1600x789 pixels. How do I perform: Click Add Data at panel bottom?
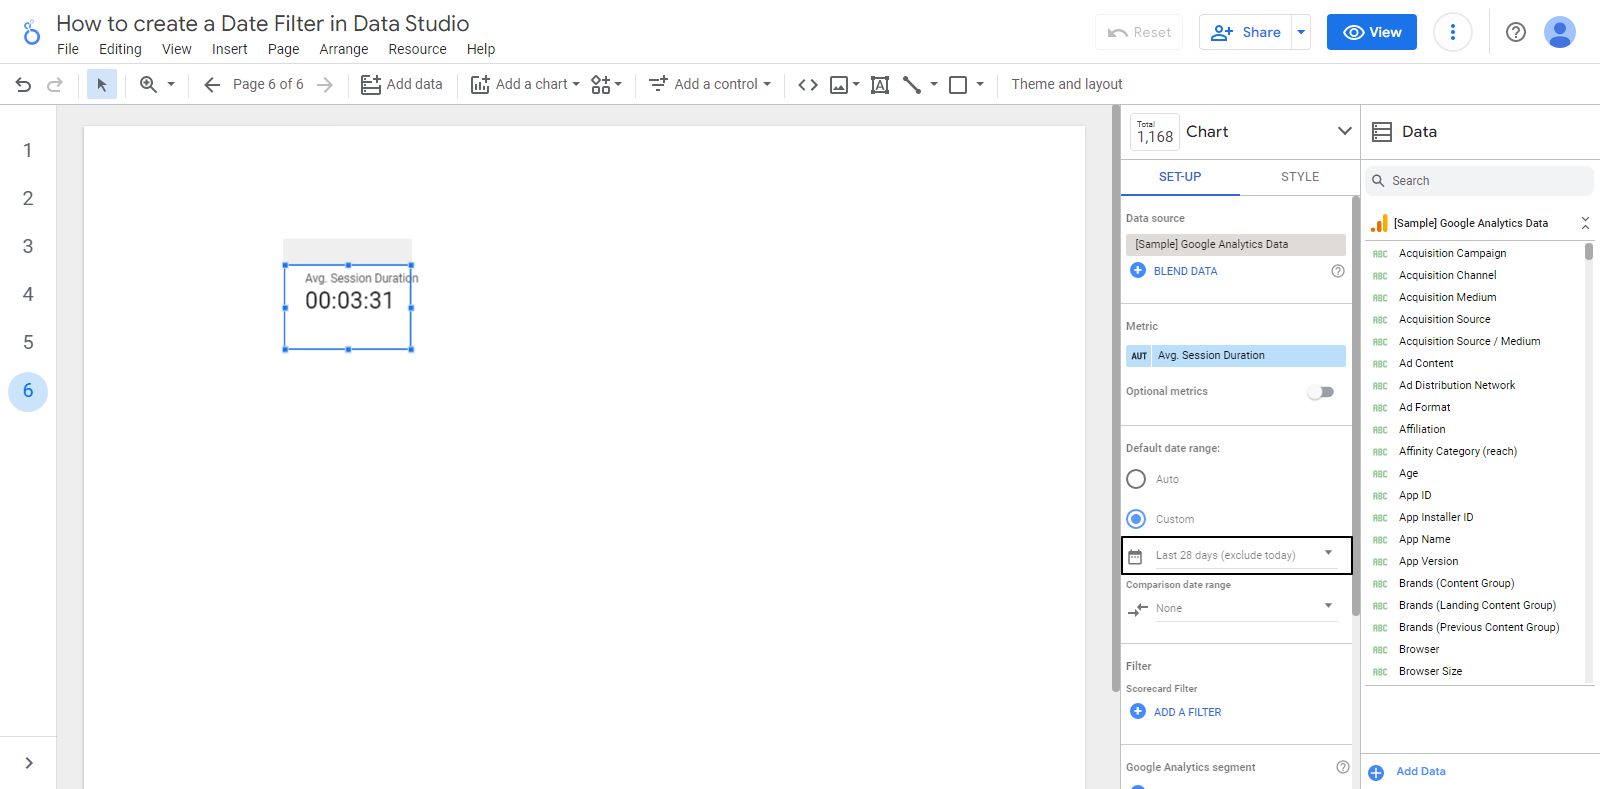[1420, 771]
